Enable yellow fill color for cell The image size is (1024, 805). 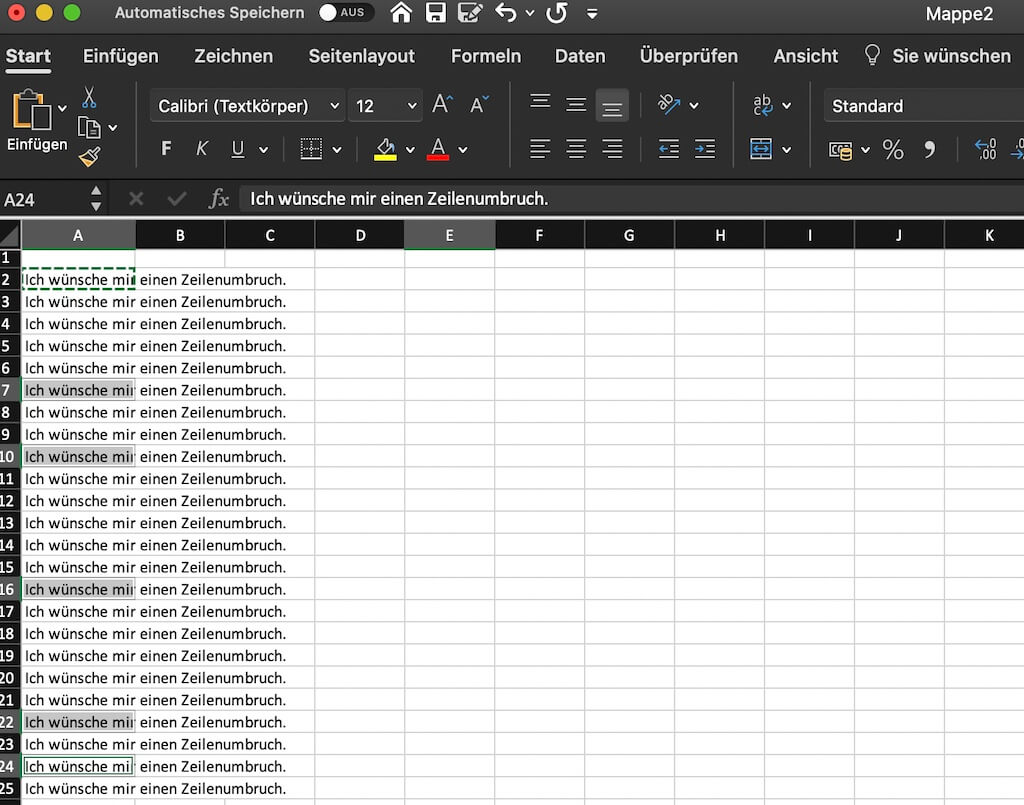click(x=385, y=149)
